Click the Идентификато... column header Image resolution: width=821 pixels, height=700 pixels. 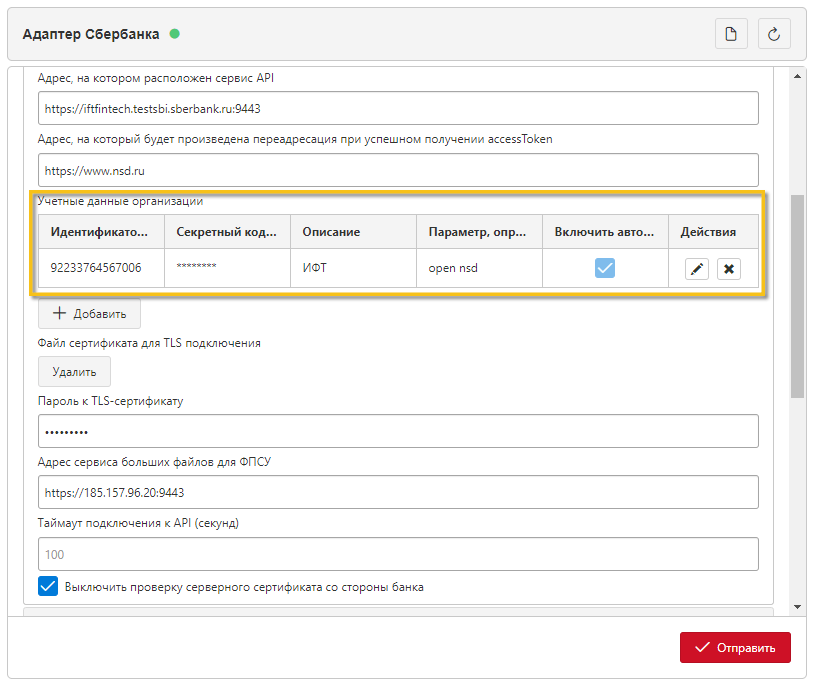point(101,232)
